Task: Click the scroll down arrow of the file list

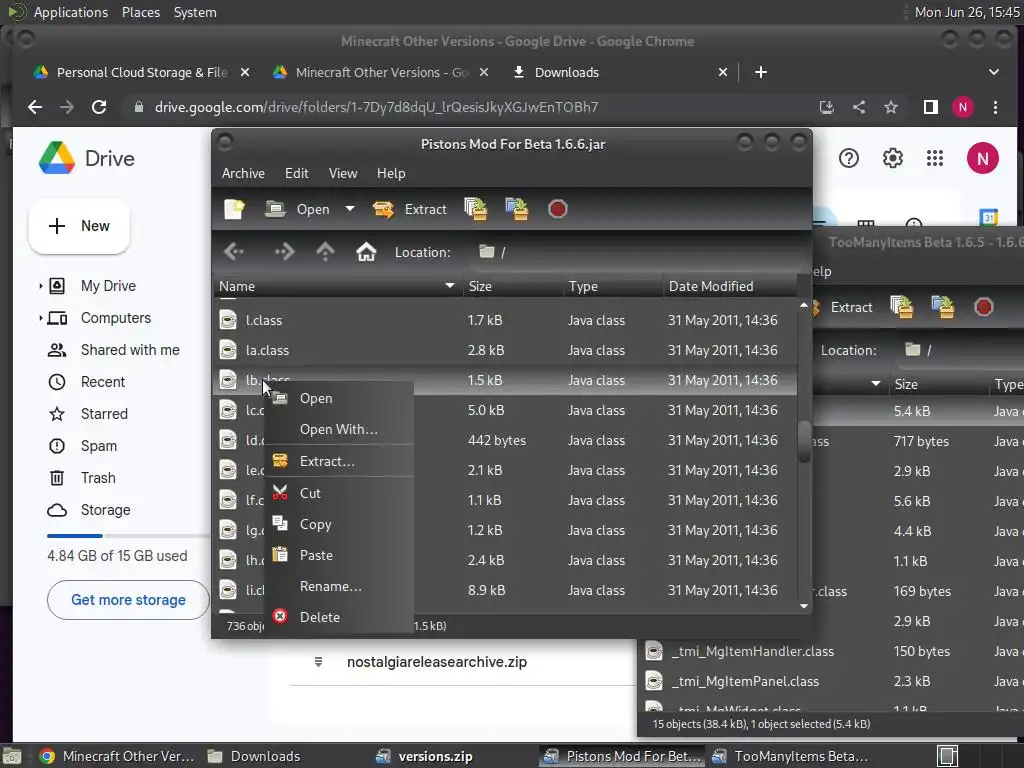Action: point(804,606)
